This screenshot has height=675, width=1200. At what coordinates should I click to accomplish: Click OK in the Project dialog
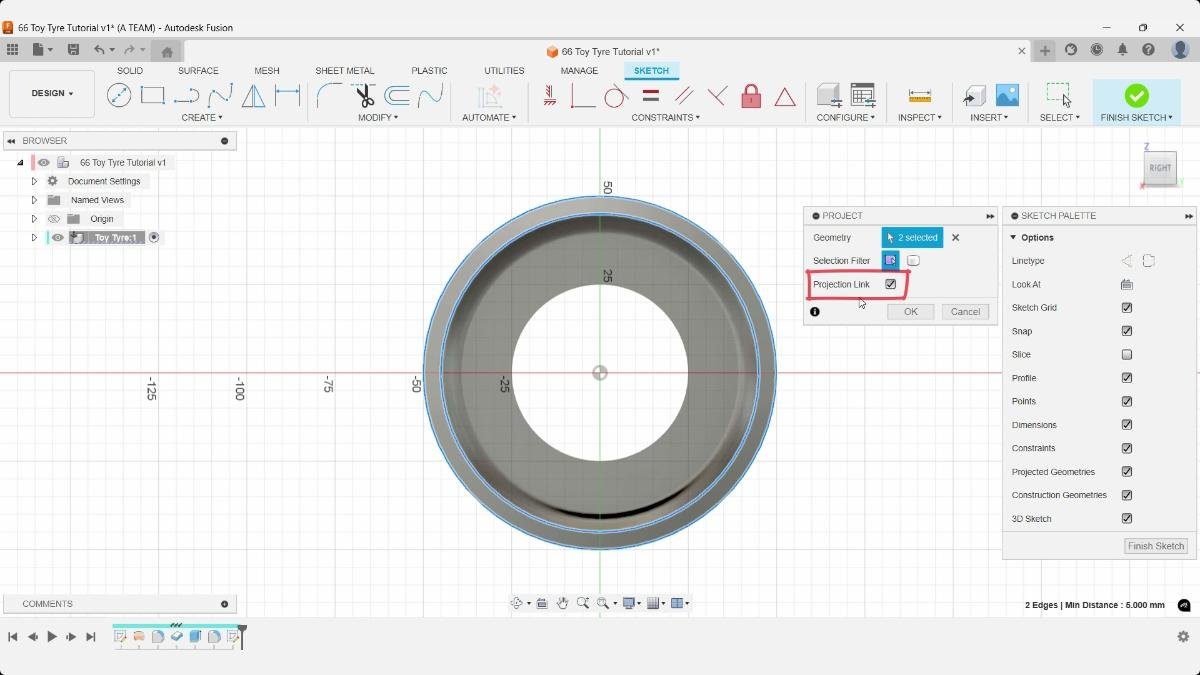[x=911, y=312]
